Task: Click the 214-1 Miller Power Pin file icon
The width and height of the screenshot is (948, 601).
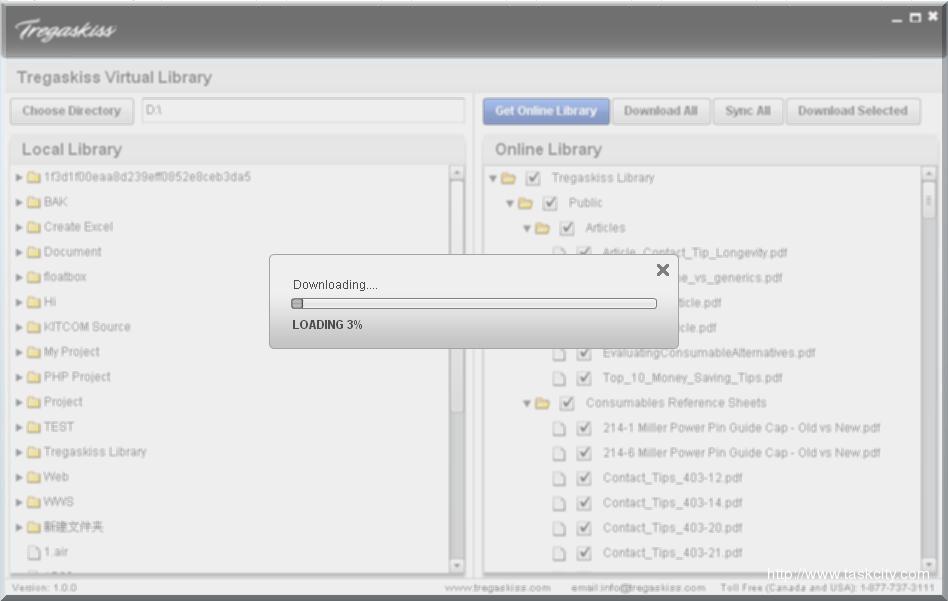Action: coord(559,429)
